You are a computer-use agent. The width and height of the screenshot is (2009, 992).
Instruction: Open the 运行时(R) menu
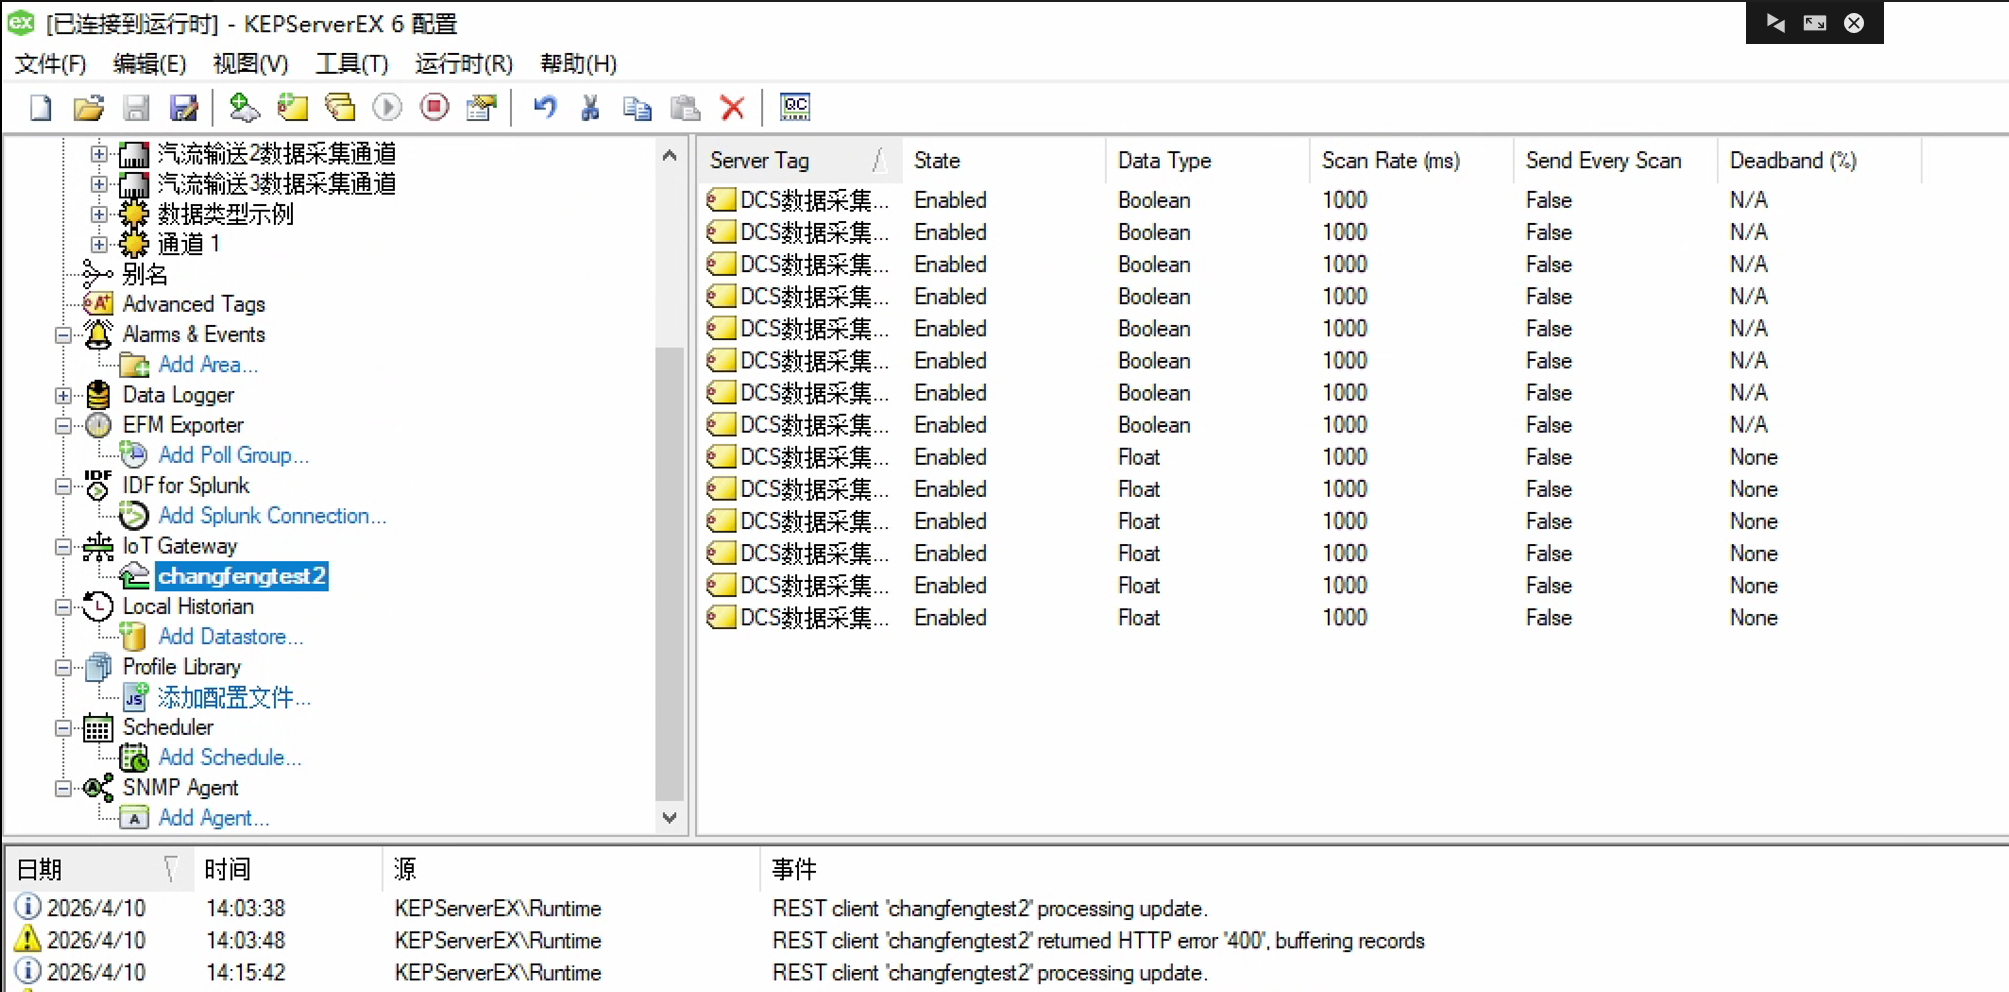click(463, 64)
